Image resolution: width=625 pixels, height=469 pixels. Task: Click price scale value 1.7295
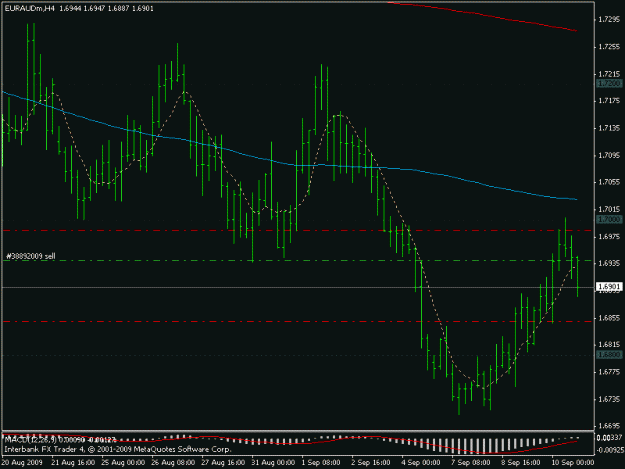pyautogui.click(x=609, y=19)
